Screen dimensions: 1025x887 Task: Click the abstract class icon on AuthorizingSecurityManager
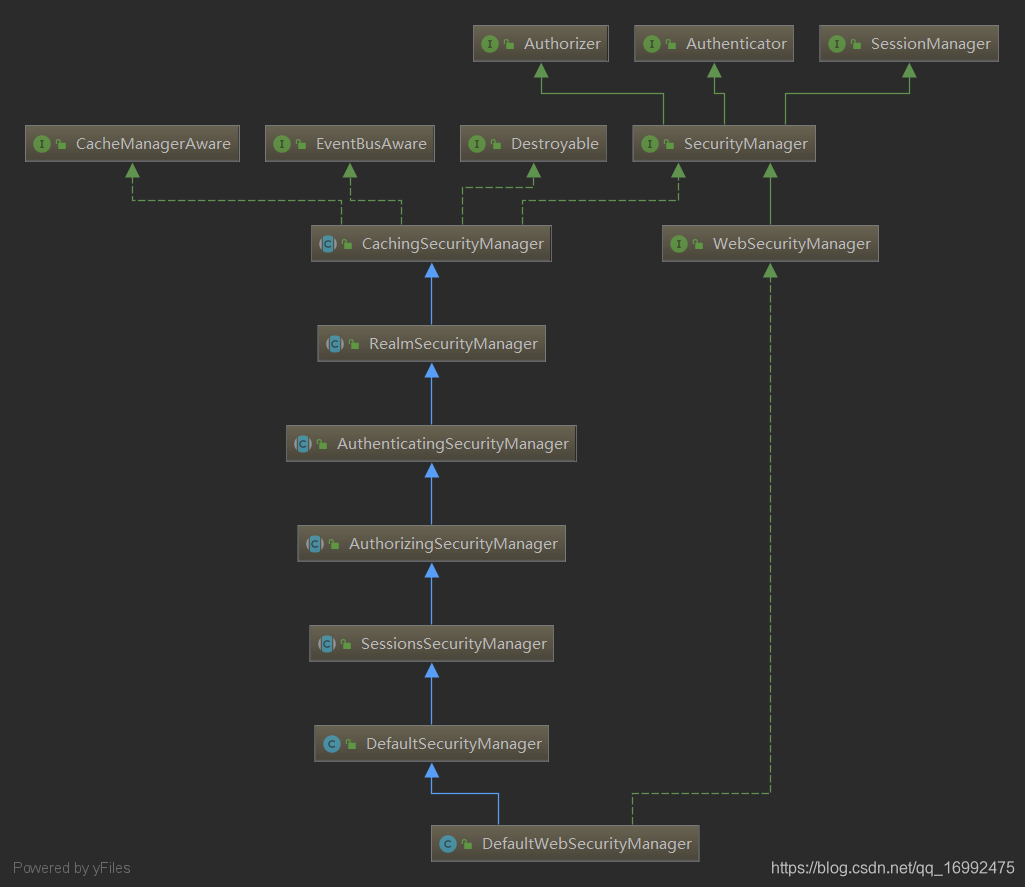coord(315,544)
